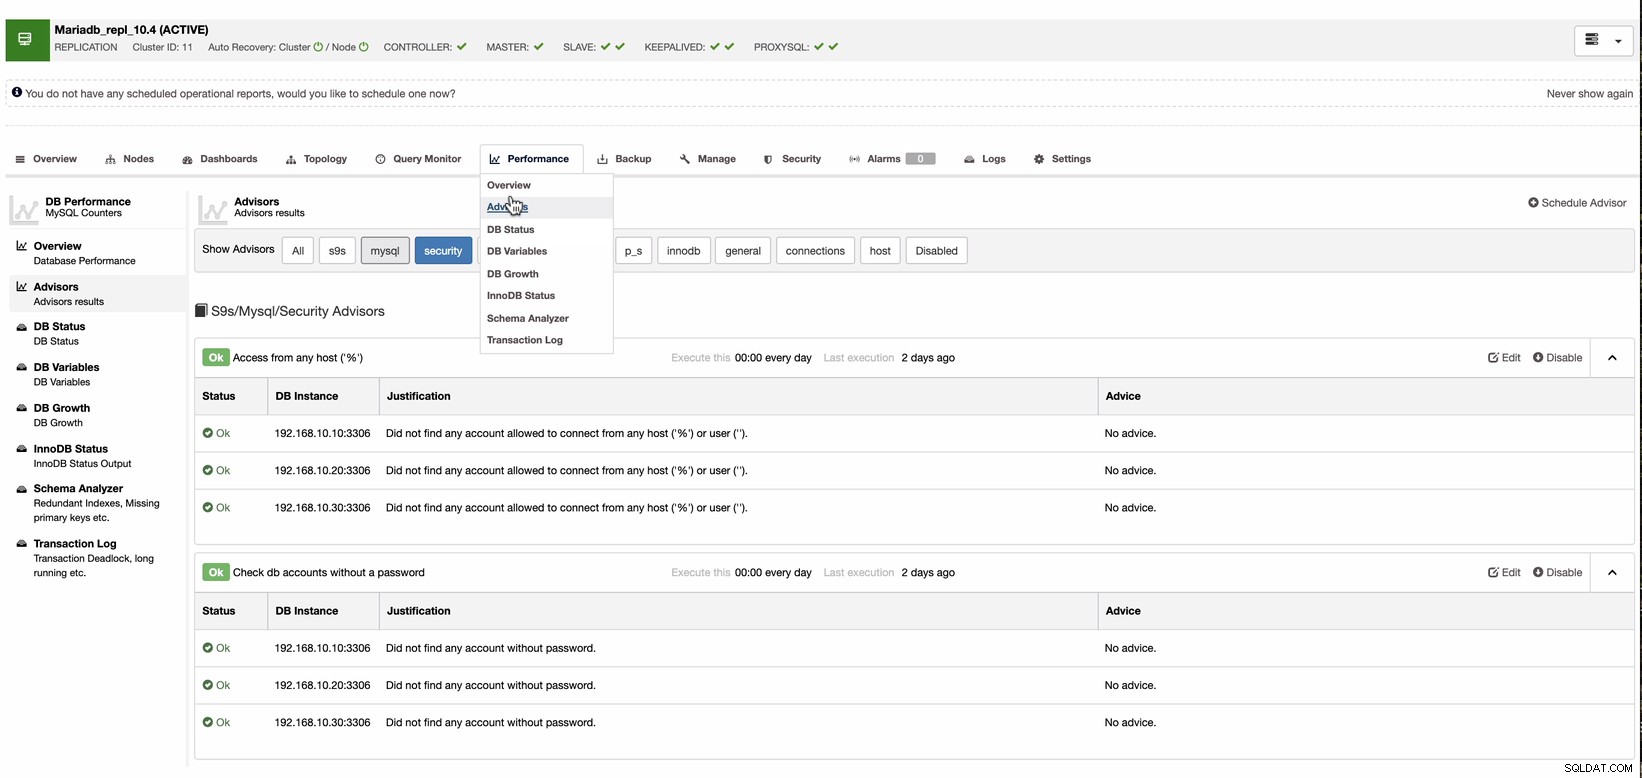Toggle the mysql advisors filter

point(385,251)
